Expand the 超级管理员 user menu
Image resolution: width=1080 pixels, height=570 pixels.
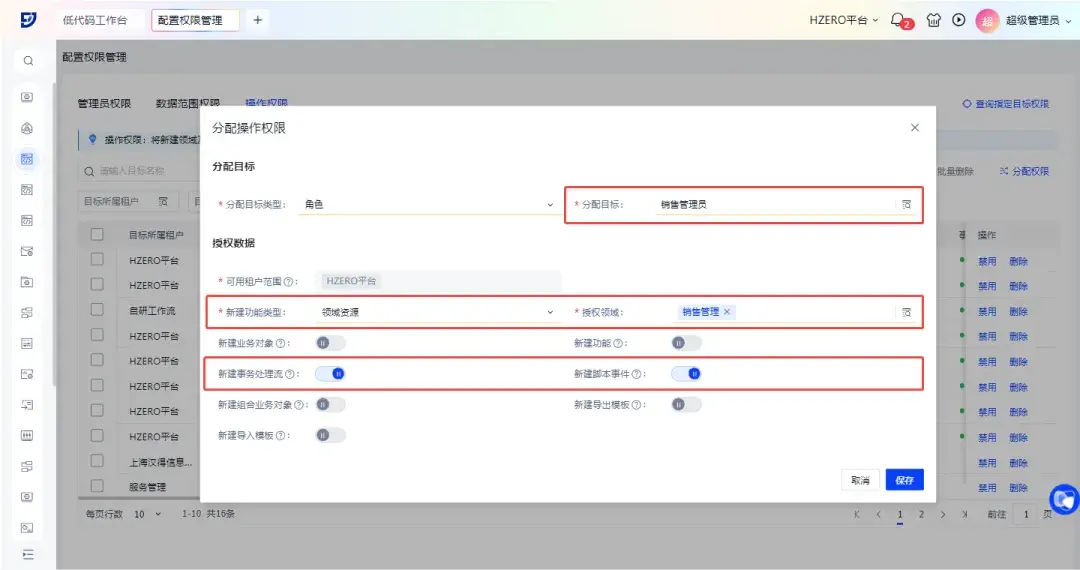point(1038,21)
